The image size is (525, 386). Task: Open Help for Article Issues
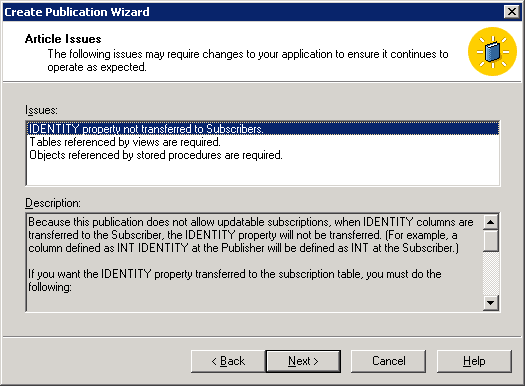[x=474, y=361]
